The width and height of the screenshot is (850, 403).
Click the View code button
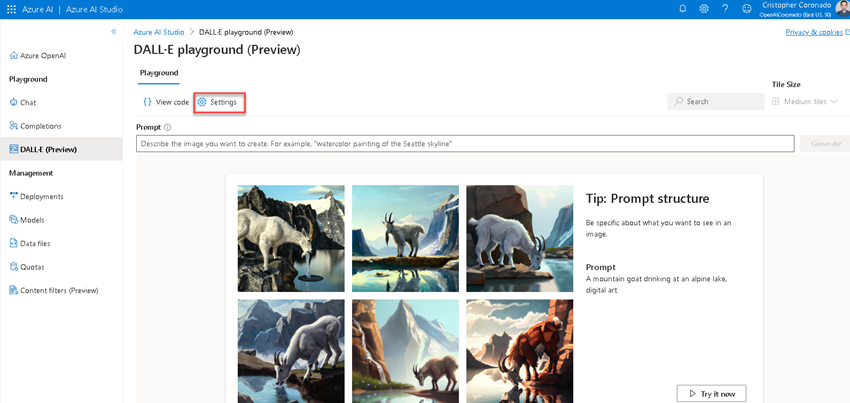click(165, 102)
